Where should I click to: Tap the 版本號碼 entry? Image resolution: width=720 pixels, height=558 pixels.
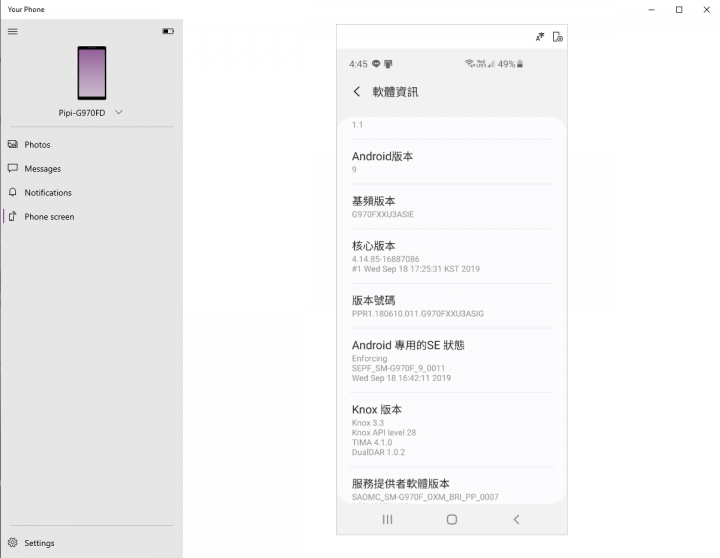(451, 306)
